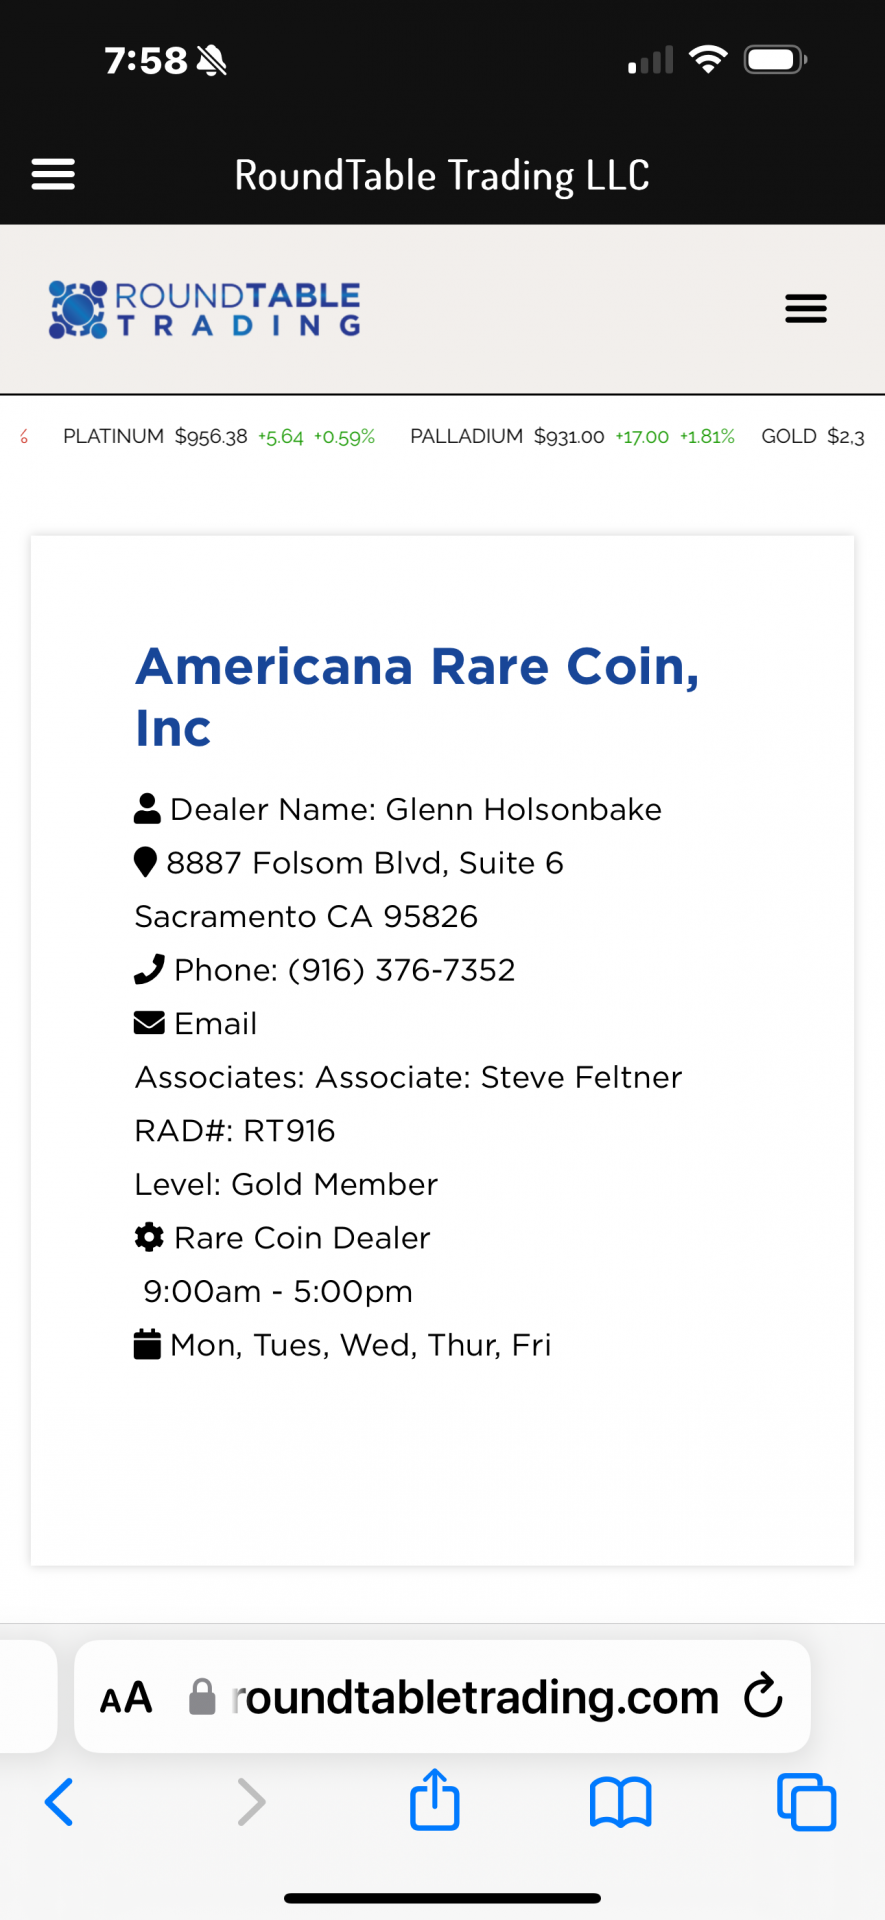Tap the RoundTable Trading logo
The width and height of the screenshot is (885, 1920).
205,309
